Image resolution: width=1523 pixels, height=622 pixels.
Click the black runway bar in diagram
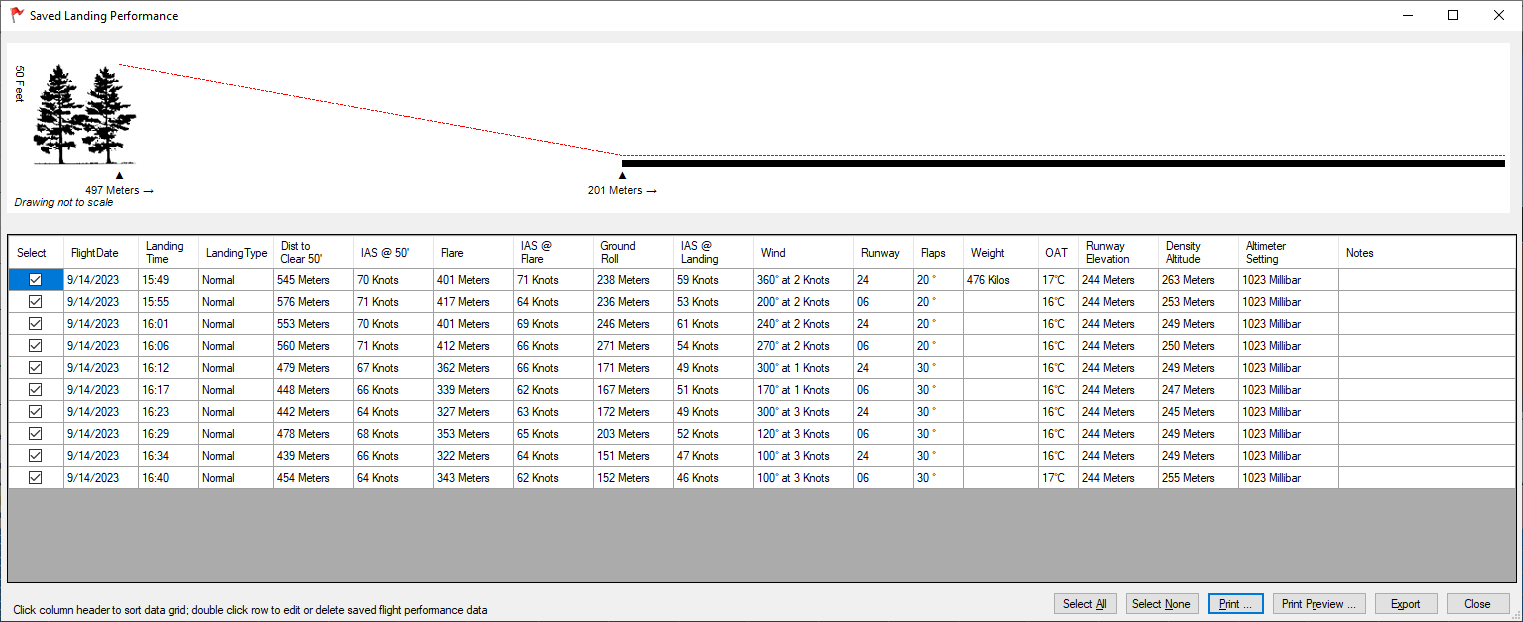(1063, 163)
